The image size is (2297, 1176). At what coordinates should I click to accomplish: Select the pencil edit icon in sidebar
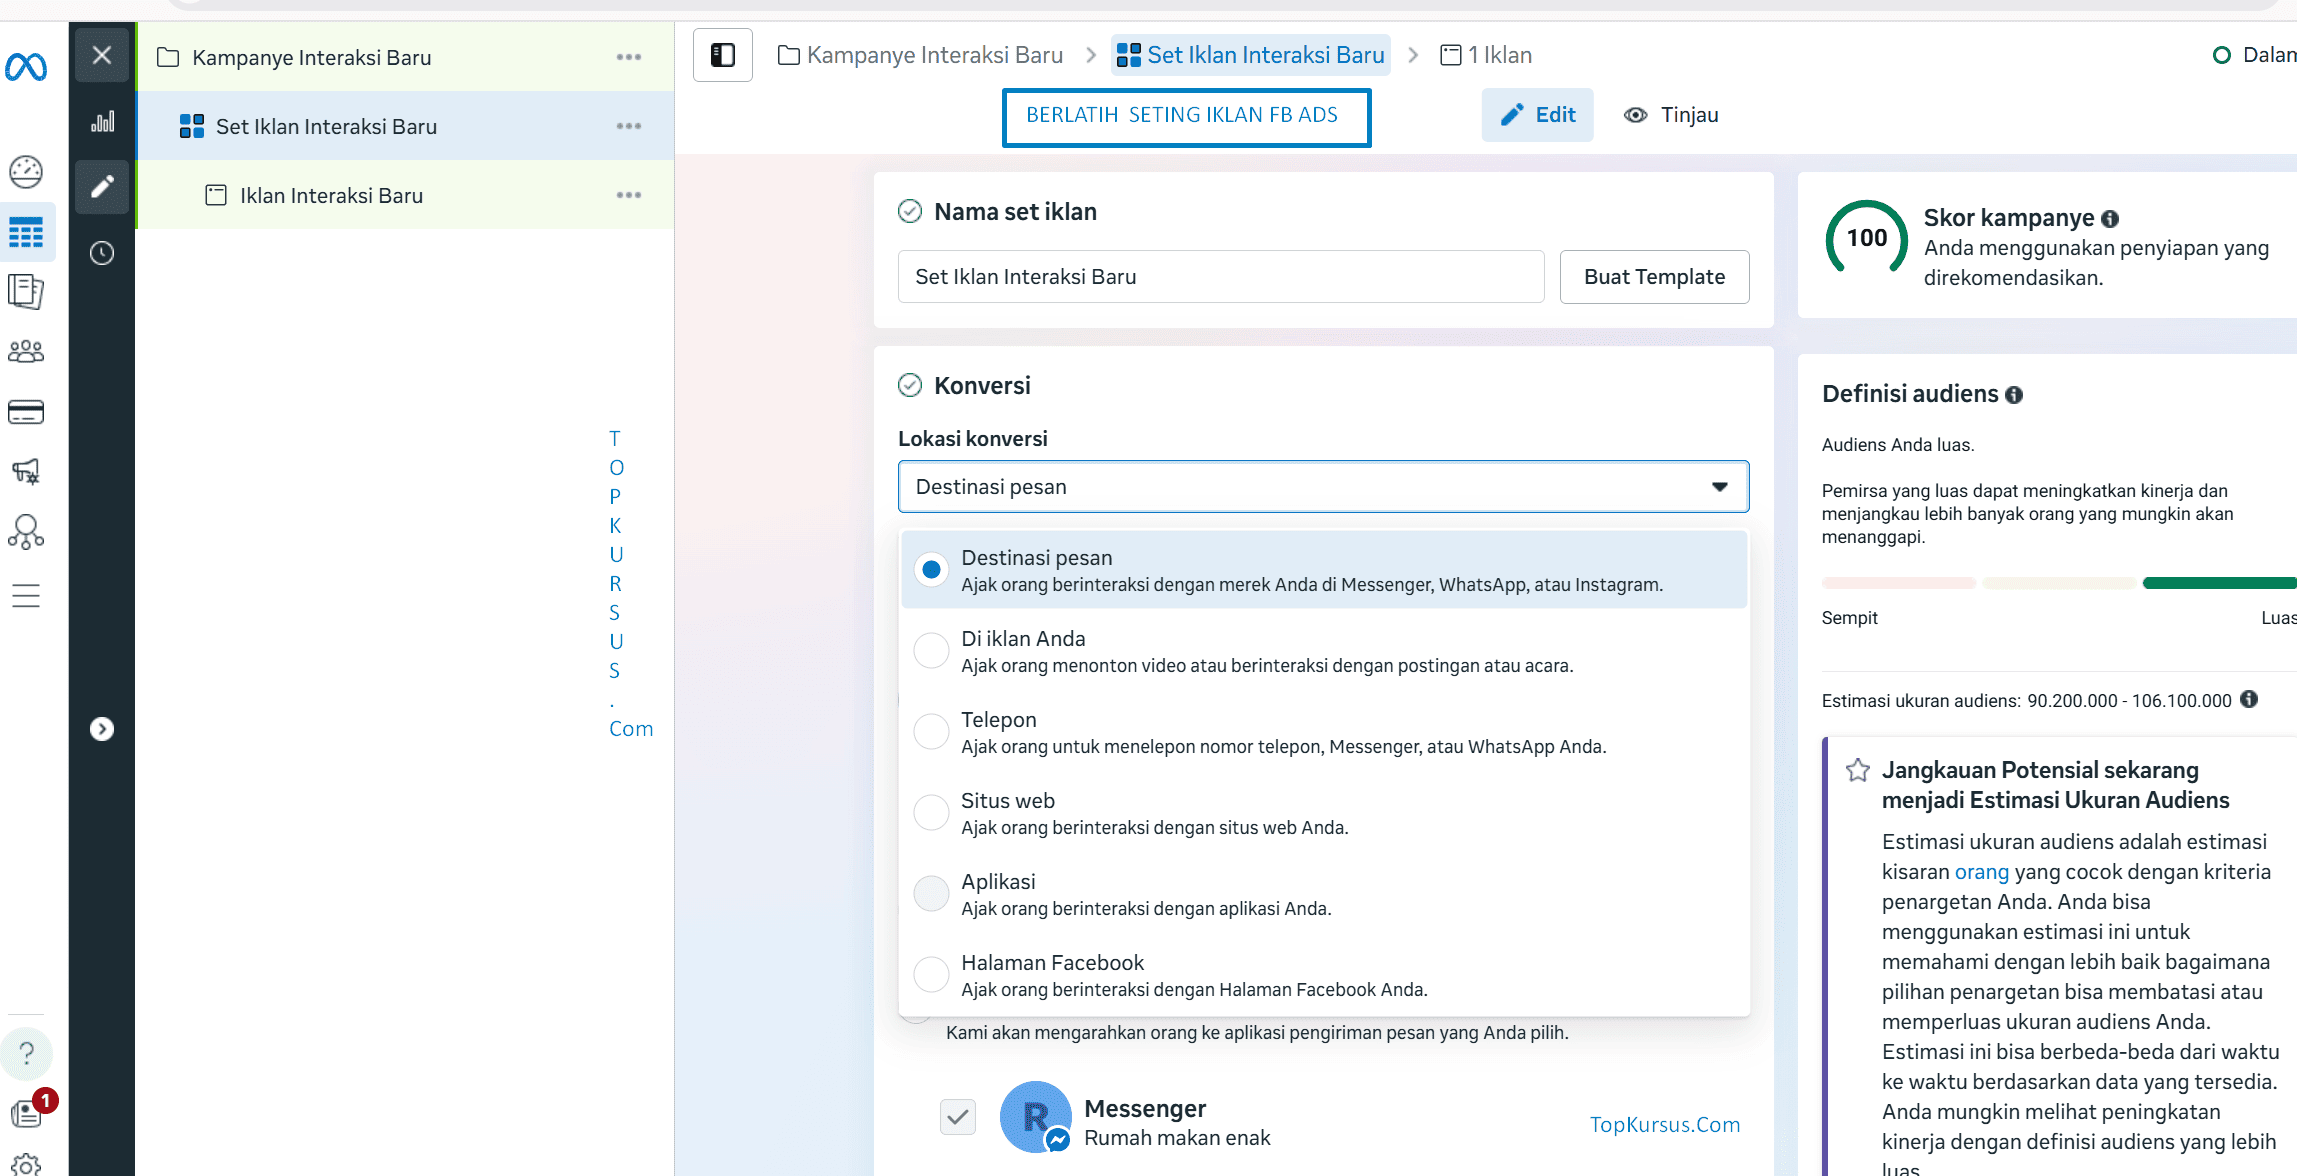pos(102,187)
